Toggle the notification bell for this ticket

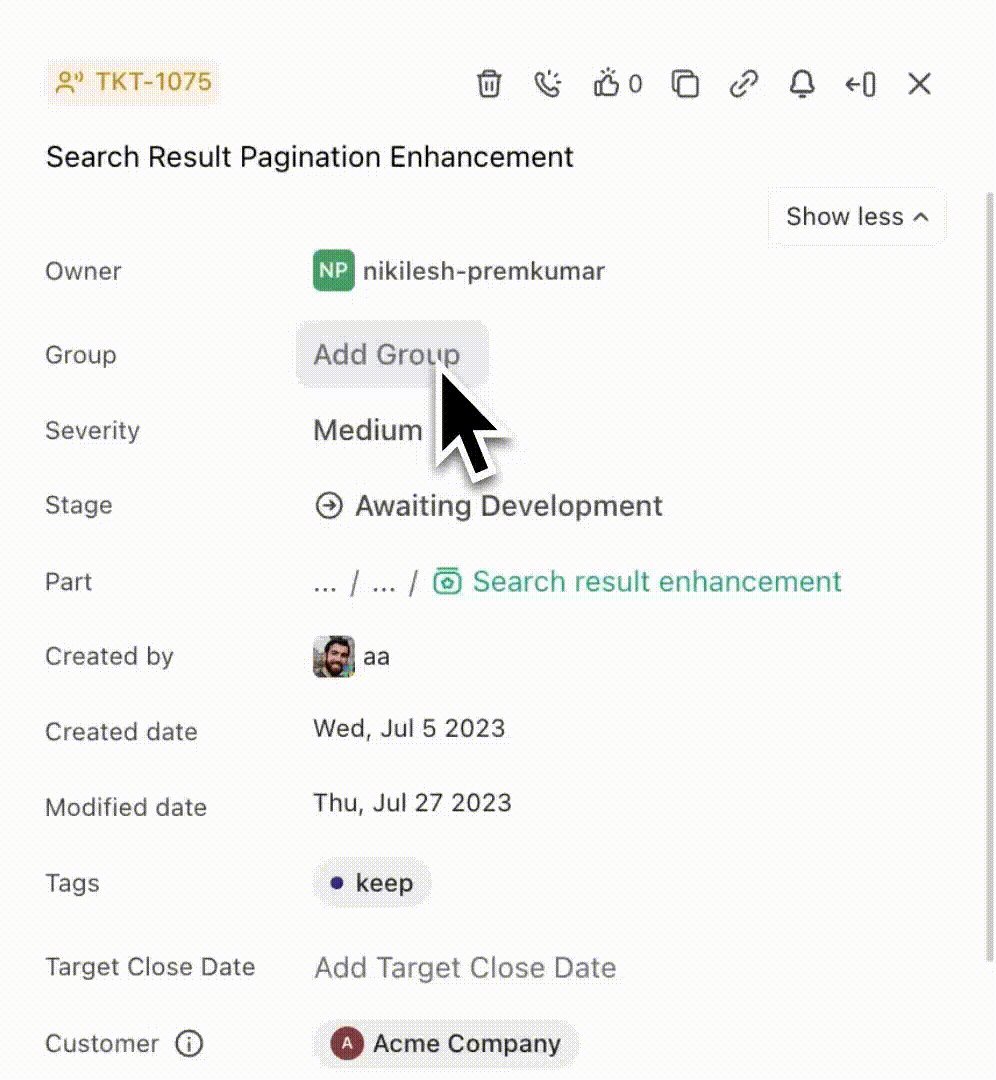(x=802, y=84)
